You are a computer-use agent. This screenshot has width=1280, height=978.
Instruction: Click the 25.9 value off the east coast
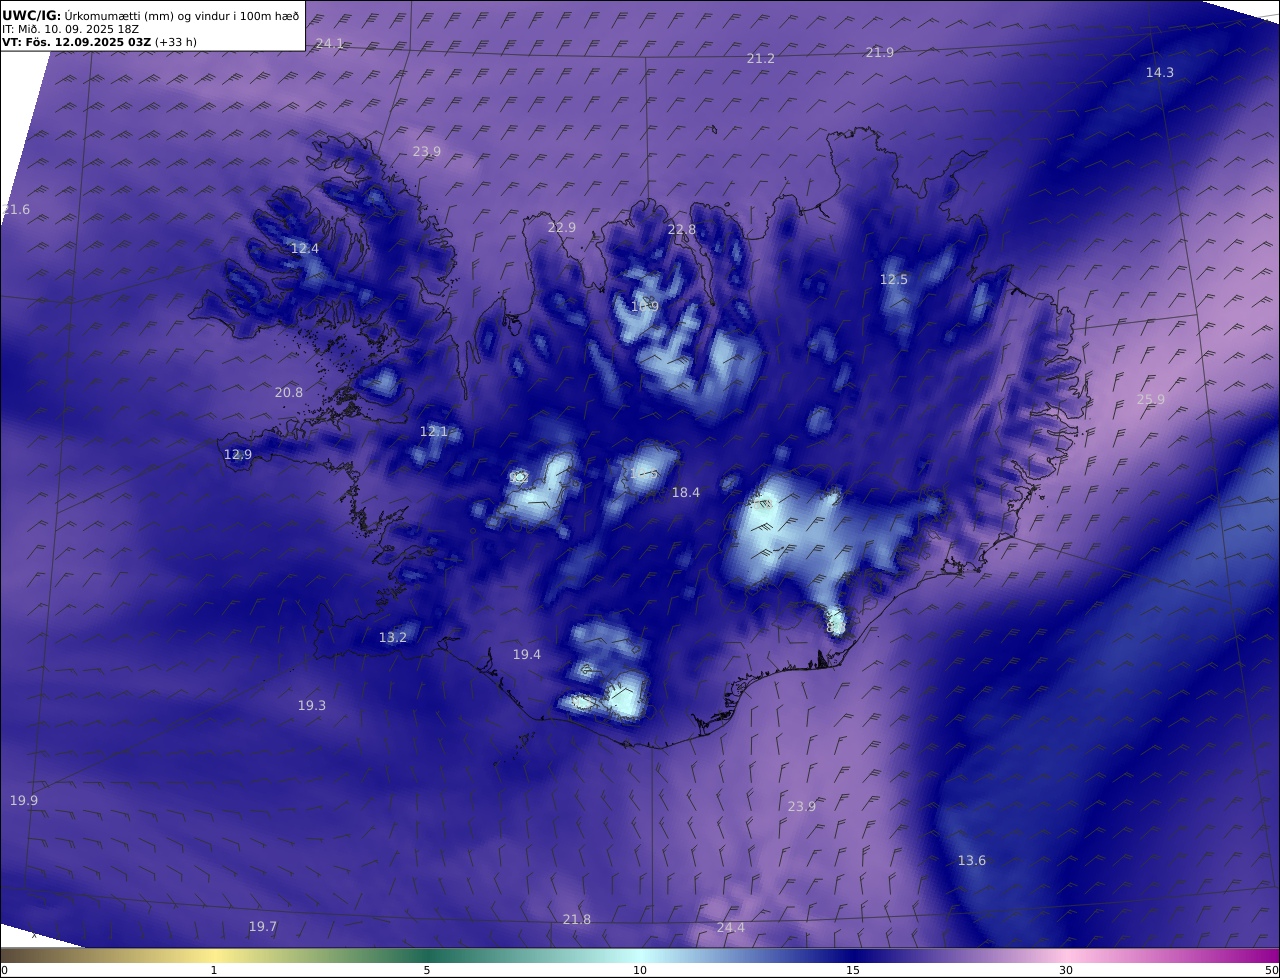[1151, 400]
